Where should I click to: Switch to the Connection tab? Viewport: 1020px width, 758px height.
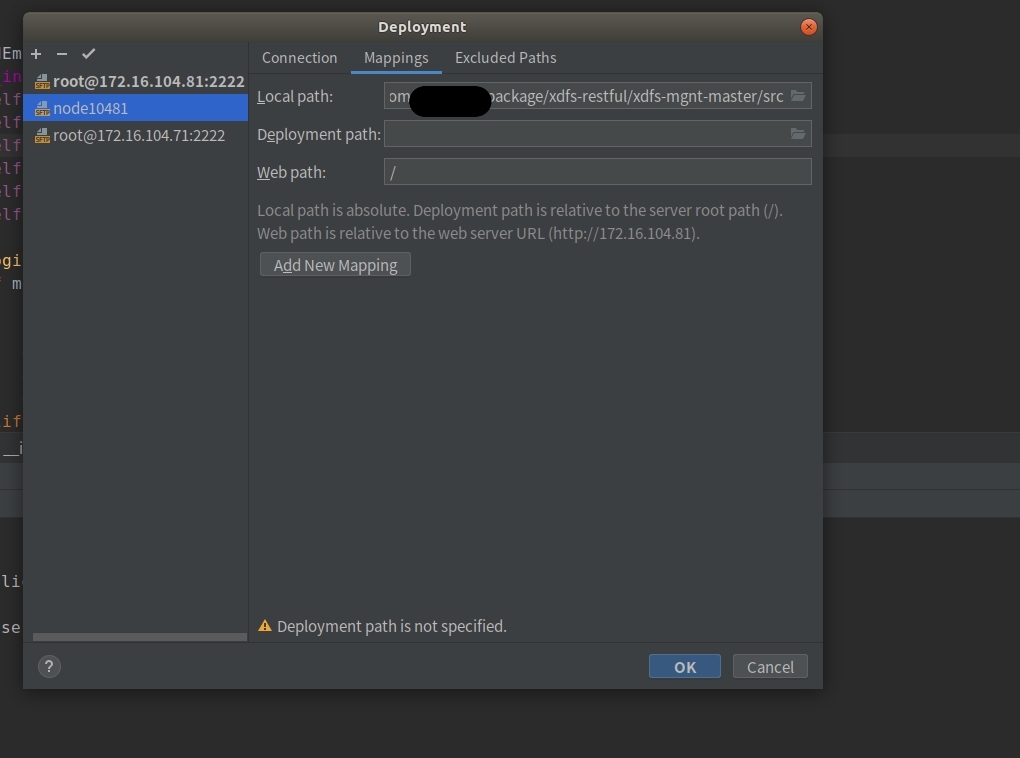pos(299,58)
